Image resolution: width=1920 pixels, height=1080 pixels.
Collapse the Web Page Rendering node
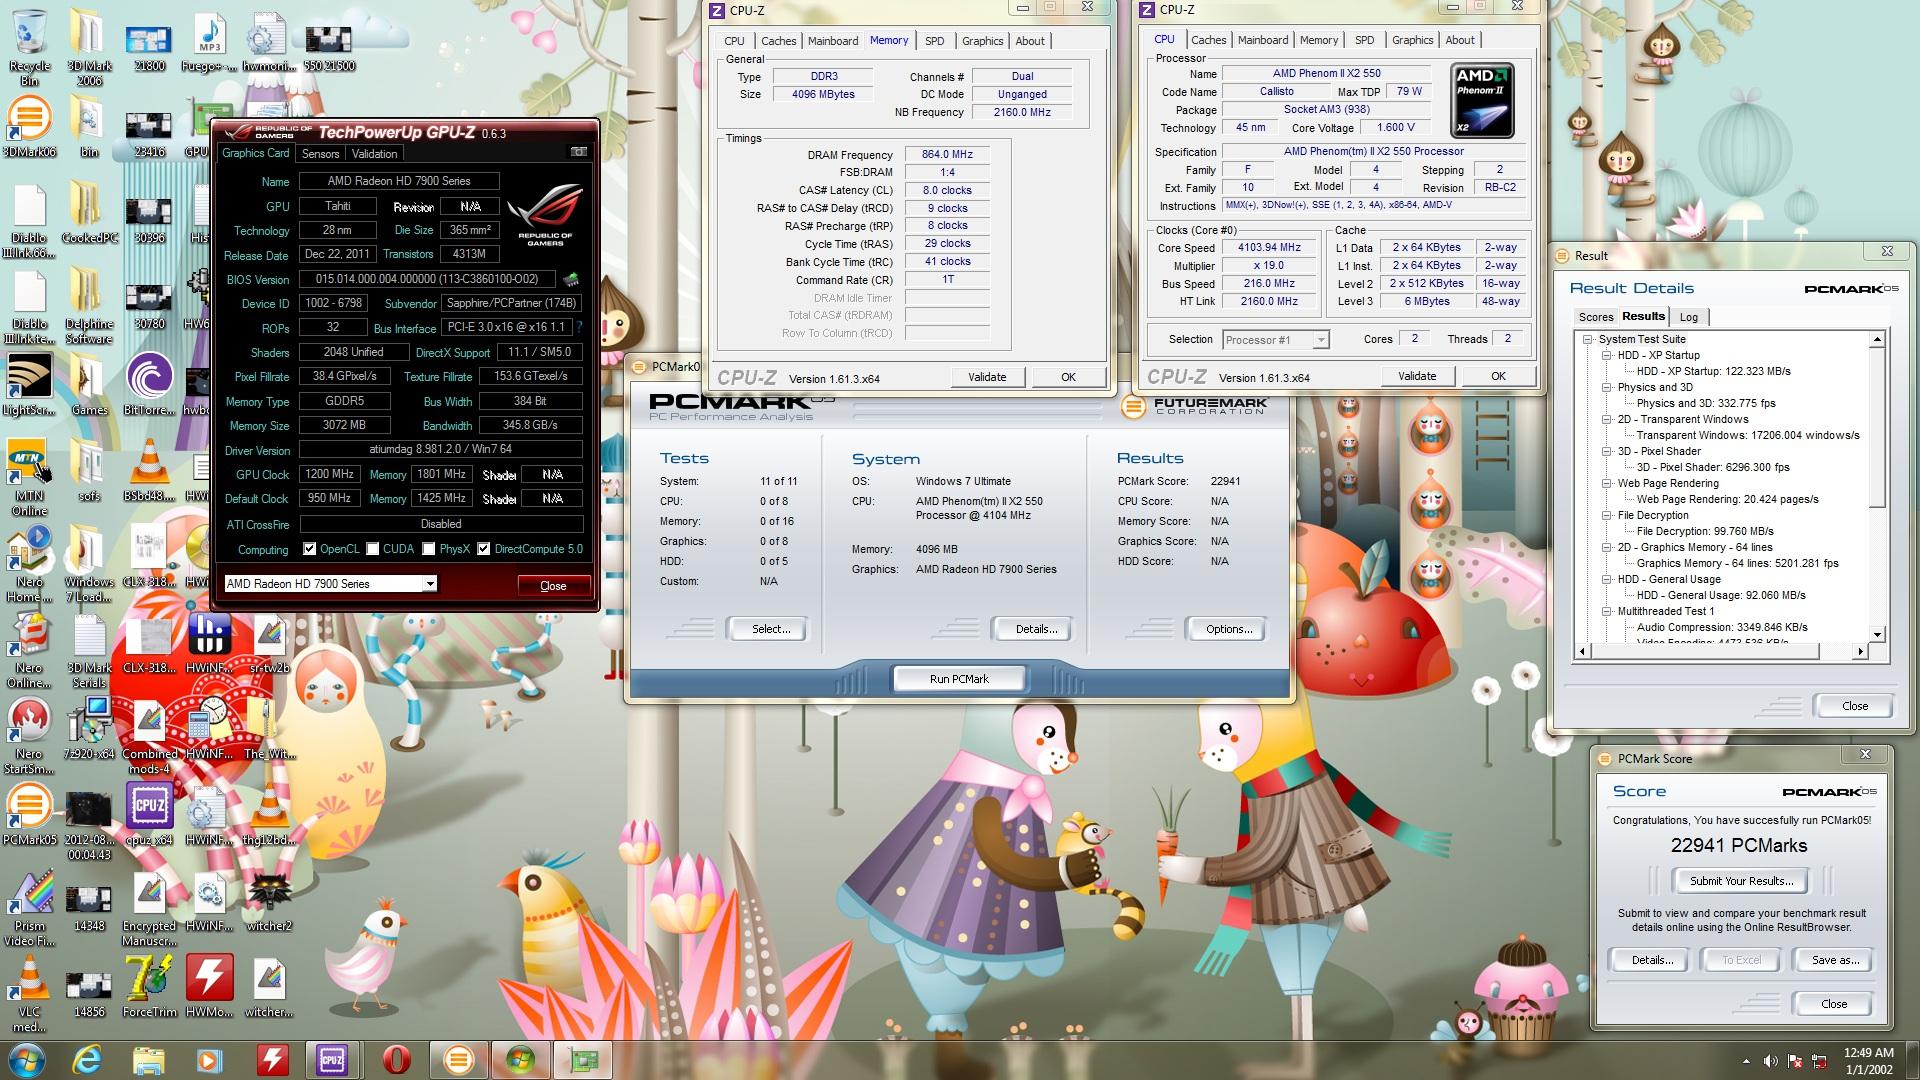pos(1607,483)
